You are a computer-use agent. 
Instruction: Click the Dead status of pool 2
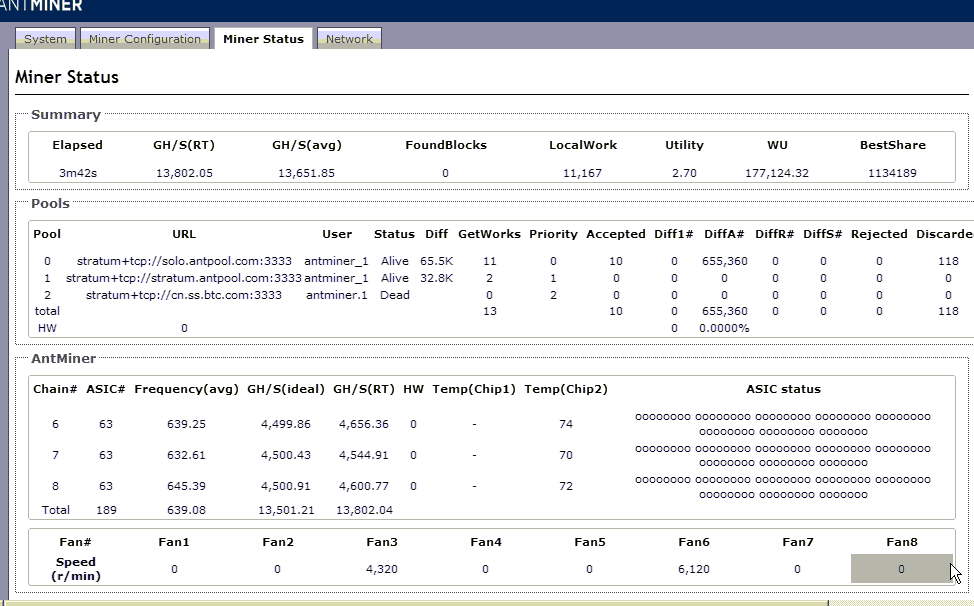(394, 295)
